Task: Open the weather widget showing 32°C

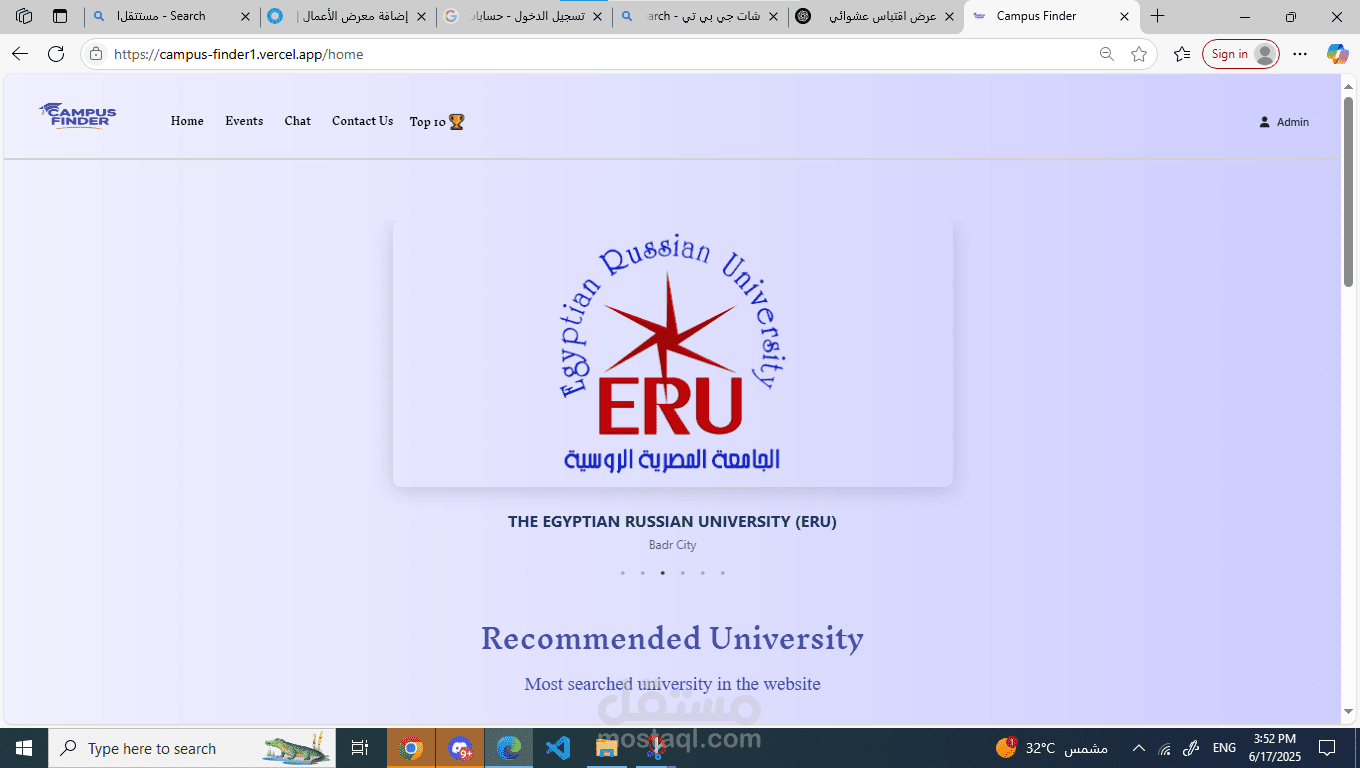Action: [x=1052, y=748]
